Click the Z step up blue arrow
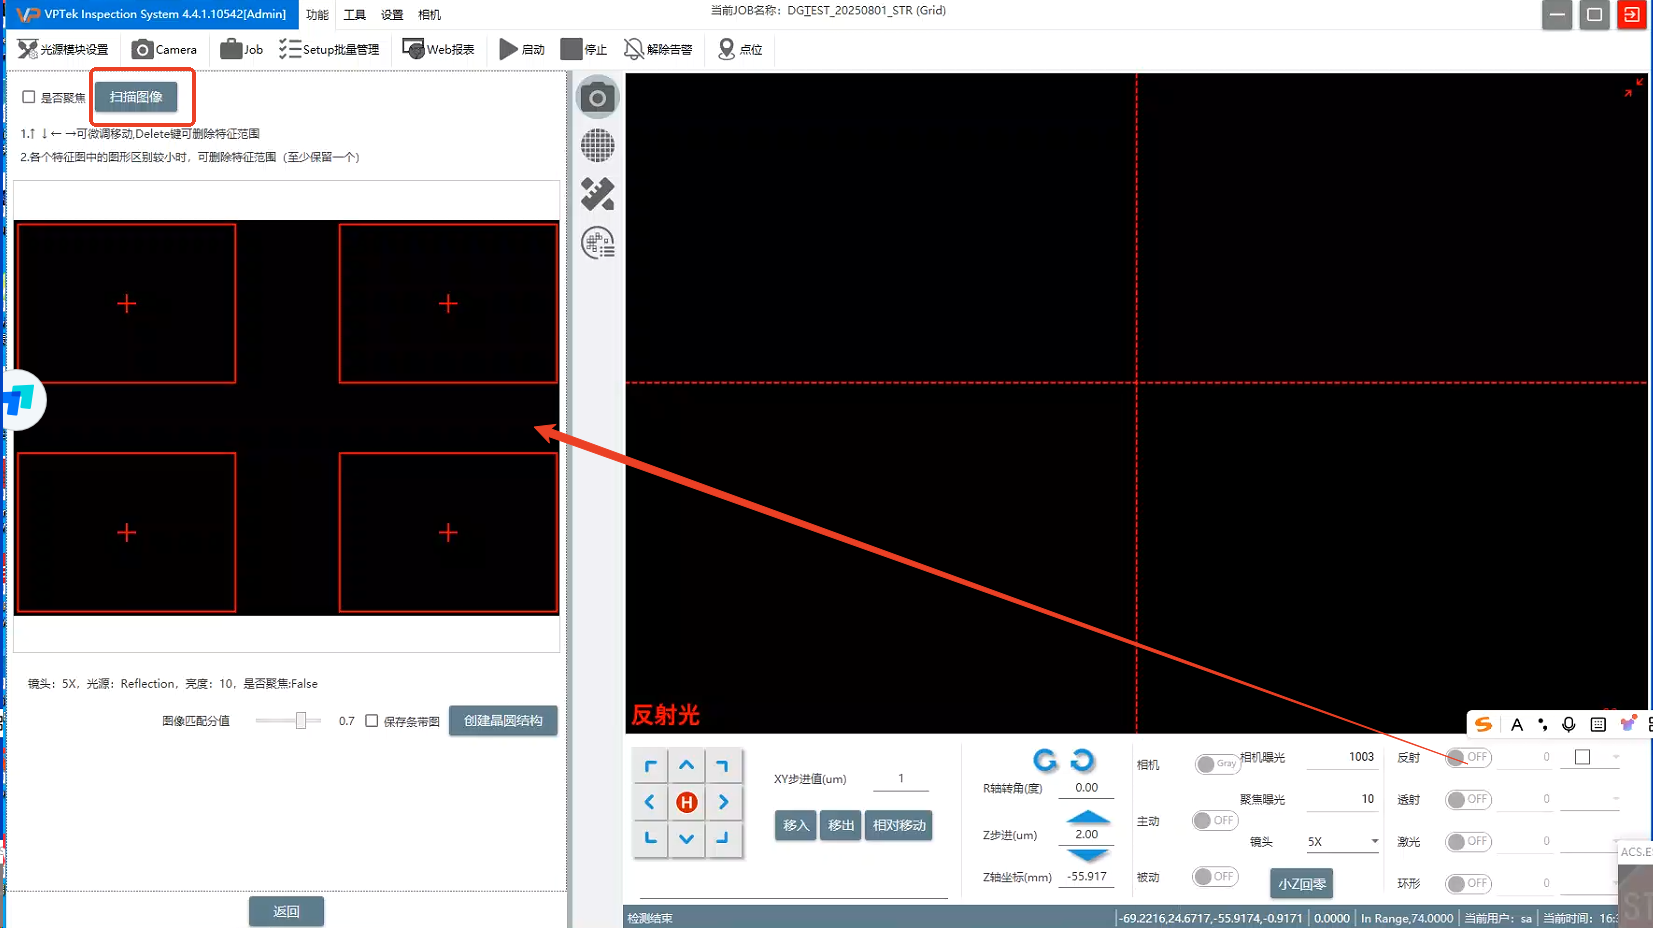This screenshot has height=928, width=1653. pos(1087,817)
